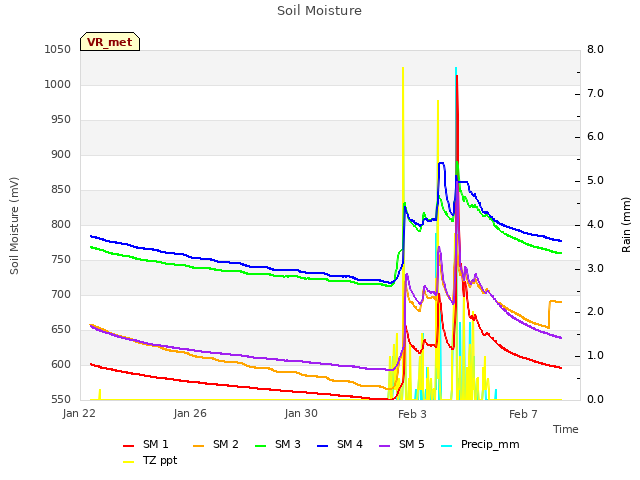
Task: Click the Soil Moisture (mV) axis title
Action: [14, 226]
